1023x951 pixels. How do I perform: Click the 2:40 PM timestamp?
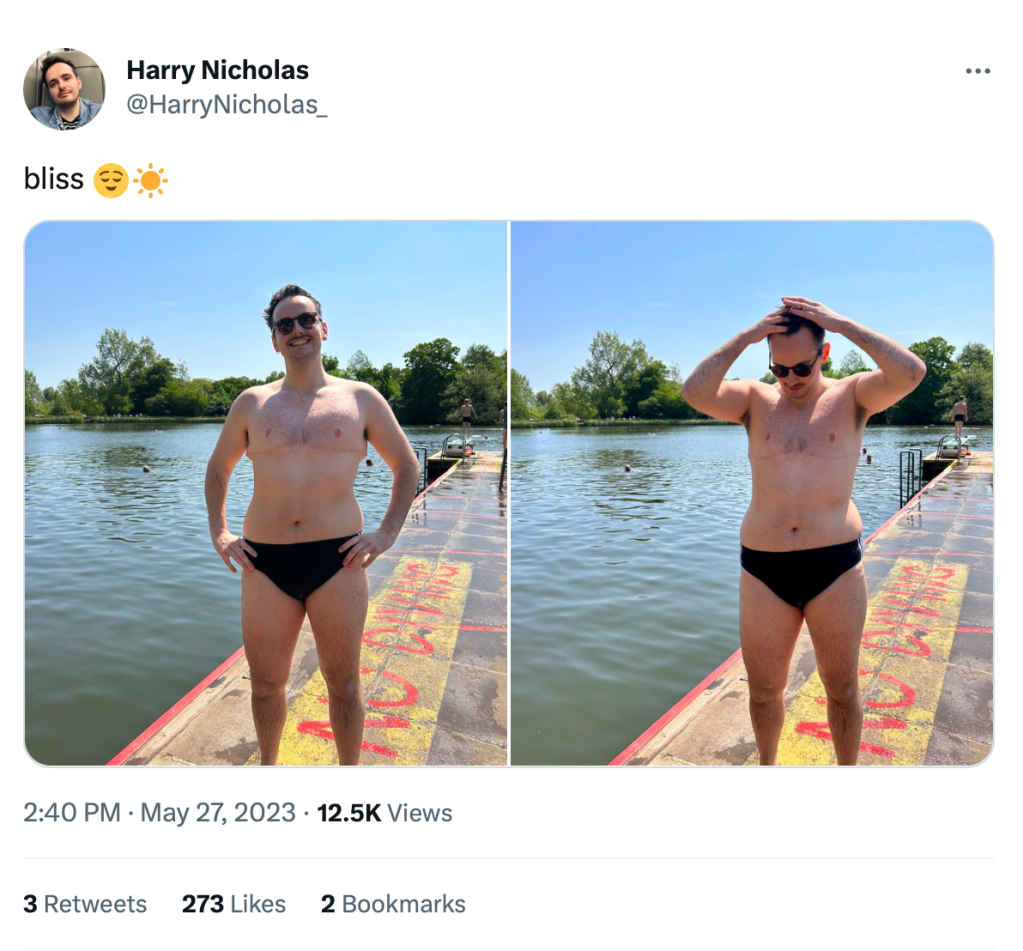(x=71, y=813)
